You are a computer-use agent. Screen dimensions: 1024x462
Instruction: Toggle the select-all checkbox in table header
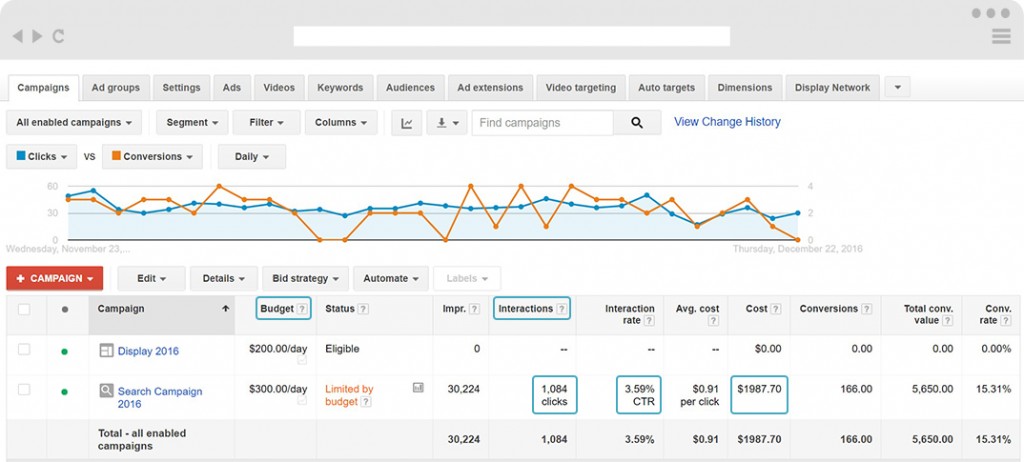coord(24,309)
